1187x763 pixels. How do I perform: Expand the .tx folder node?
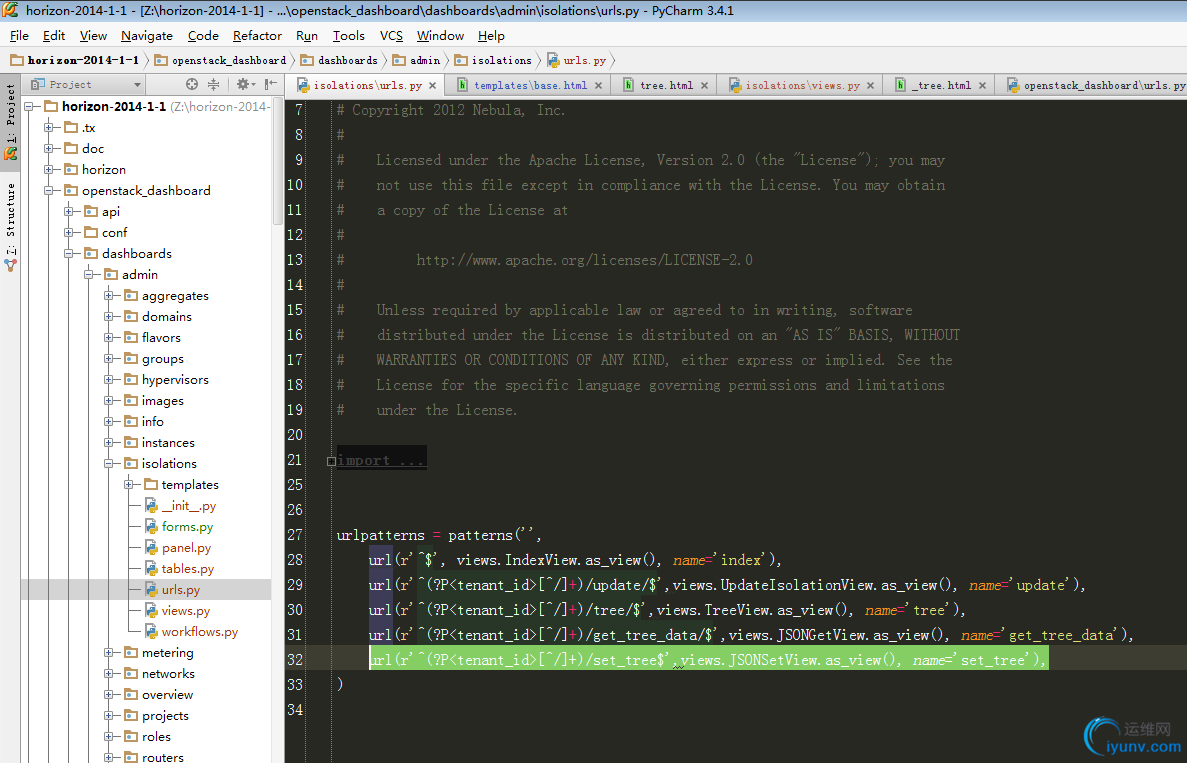pos(48,128)
